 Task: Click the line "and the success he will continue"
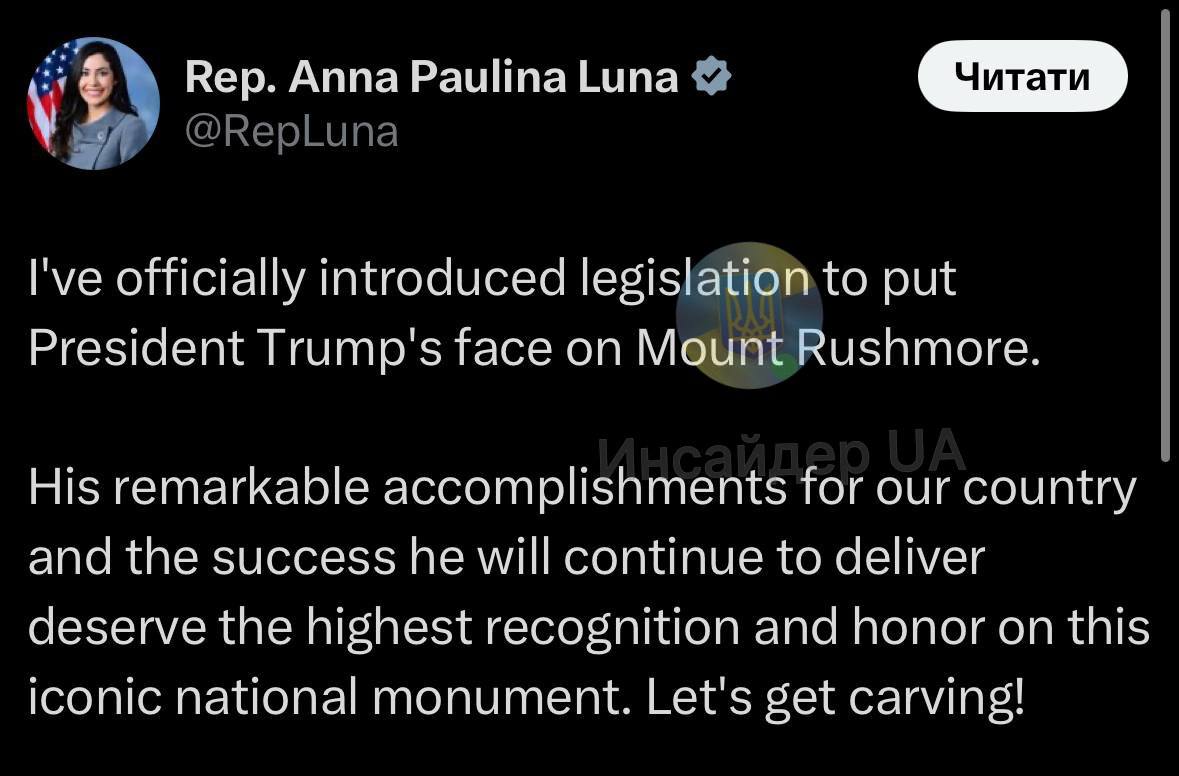(x=506, y=558)
